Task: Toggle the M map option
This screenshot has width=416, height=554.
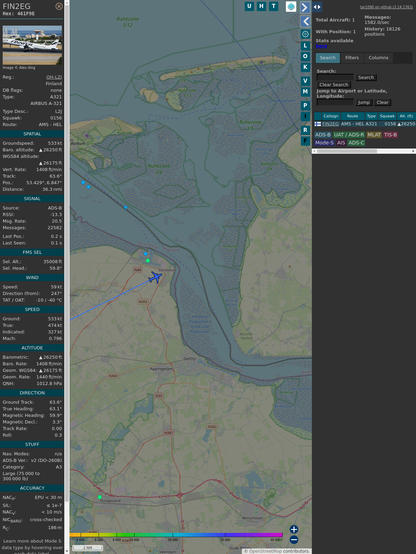Action: pos(305,92)
